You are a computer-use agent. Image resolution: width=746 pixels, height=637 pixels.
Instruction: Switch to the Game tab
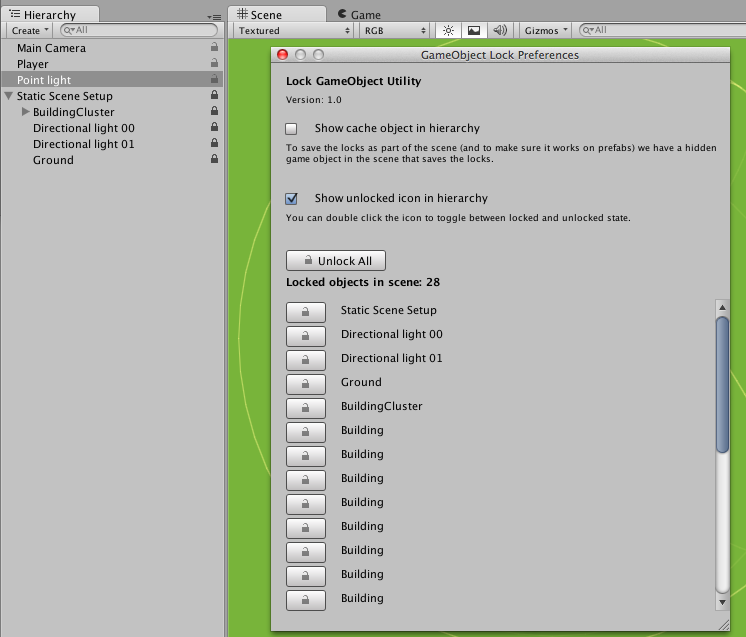coord(359,15)
